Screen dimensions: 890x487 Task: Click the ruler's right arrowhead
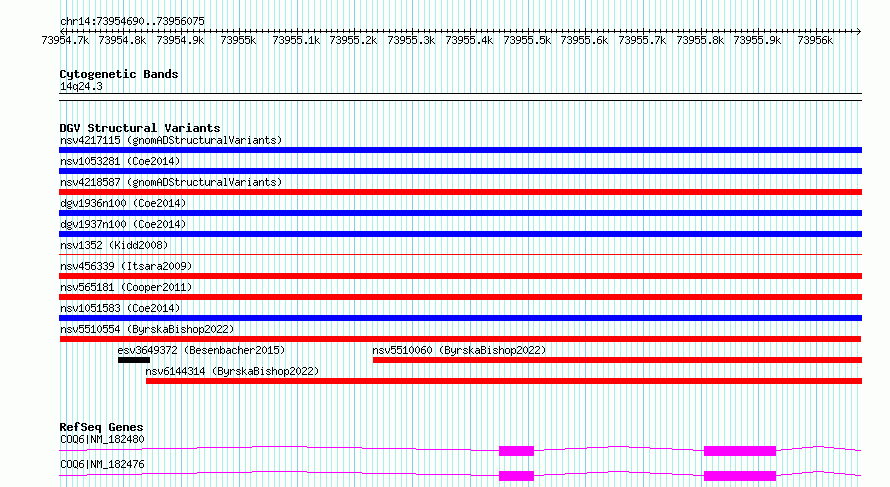tap(859, 31)
